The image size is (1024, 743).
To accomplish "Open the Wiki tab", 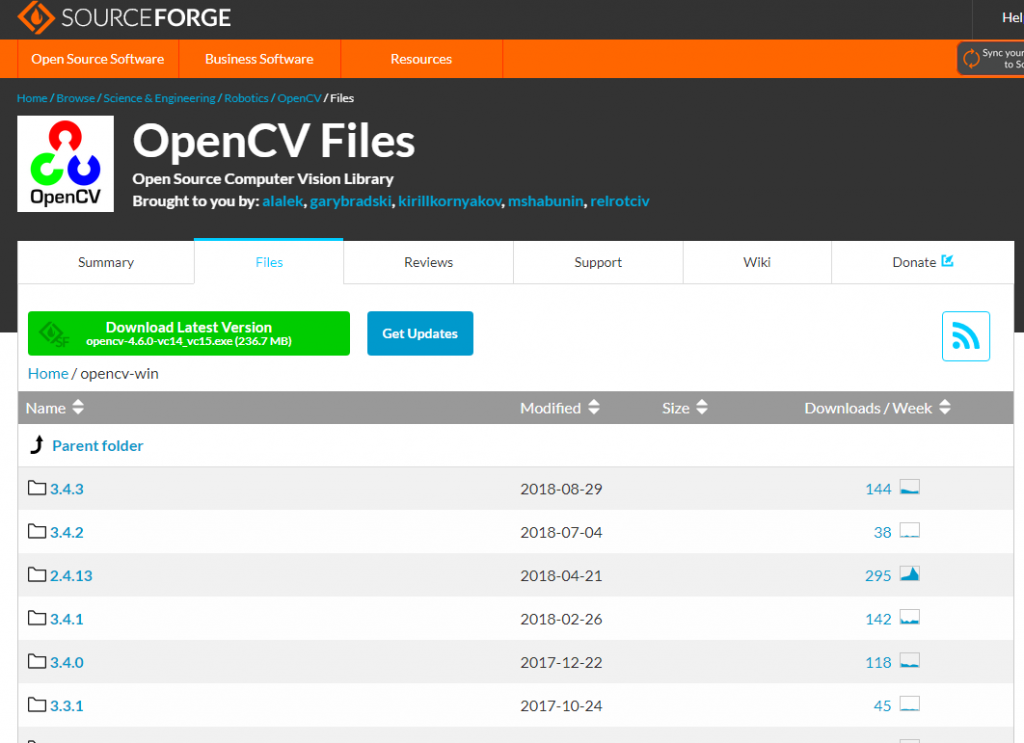I will coord(757,262).
